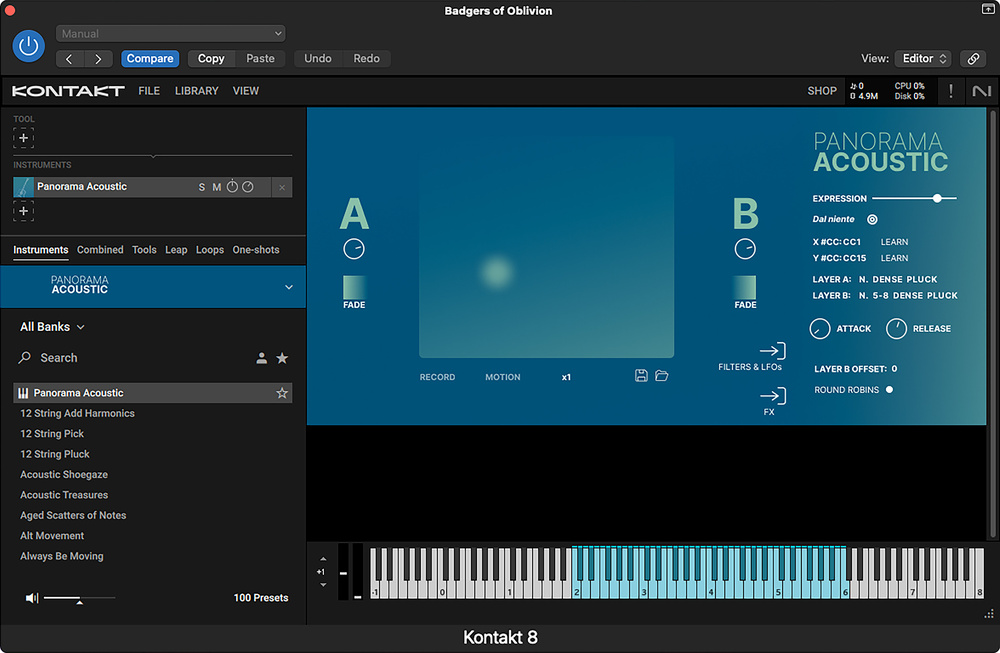Open the View Editor dropdown
The height and width of the screenshot is (653, 1000).
point(923,59)
